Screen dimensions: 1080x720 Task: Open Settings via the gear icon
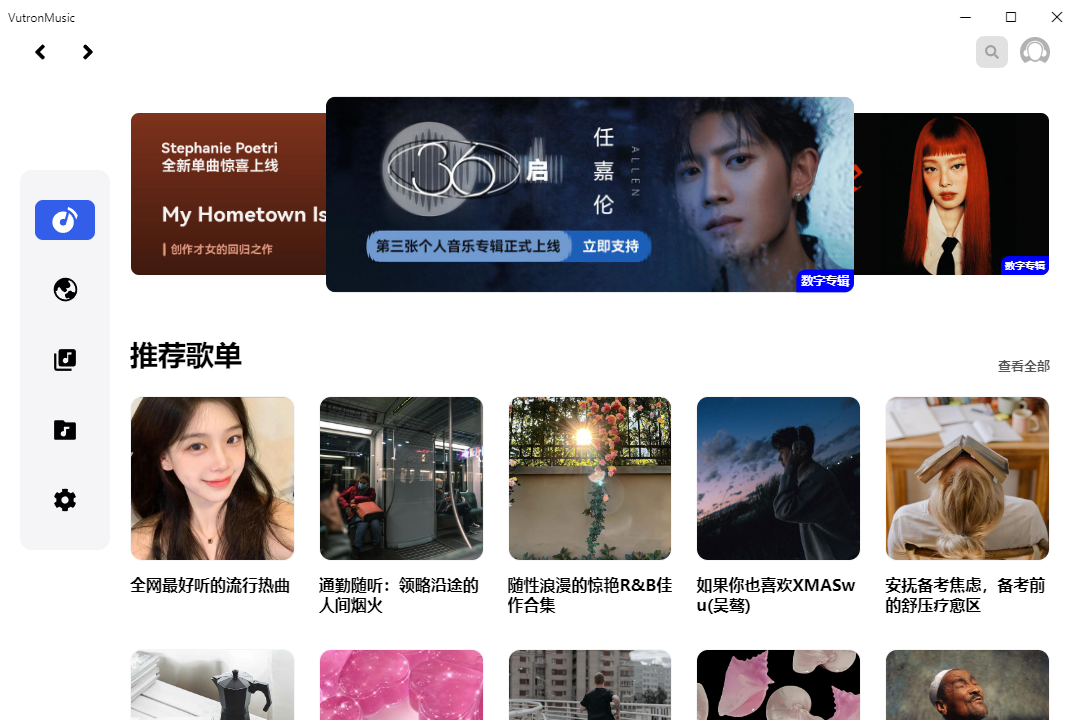coord(64,499)
